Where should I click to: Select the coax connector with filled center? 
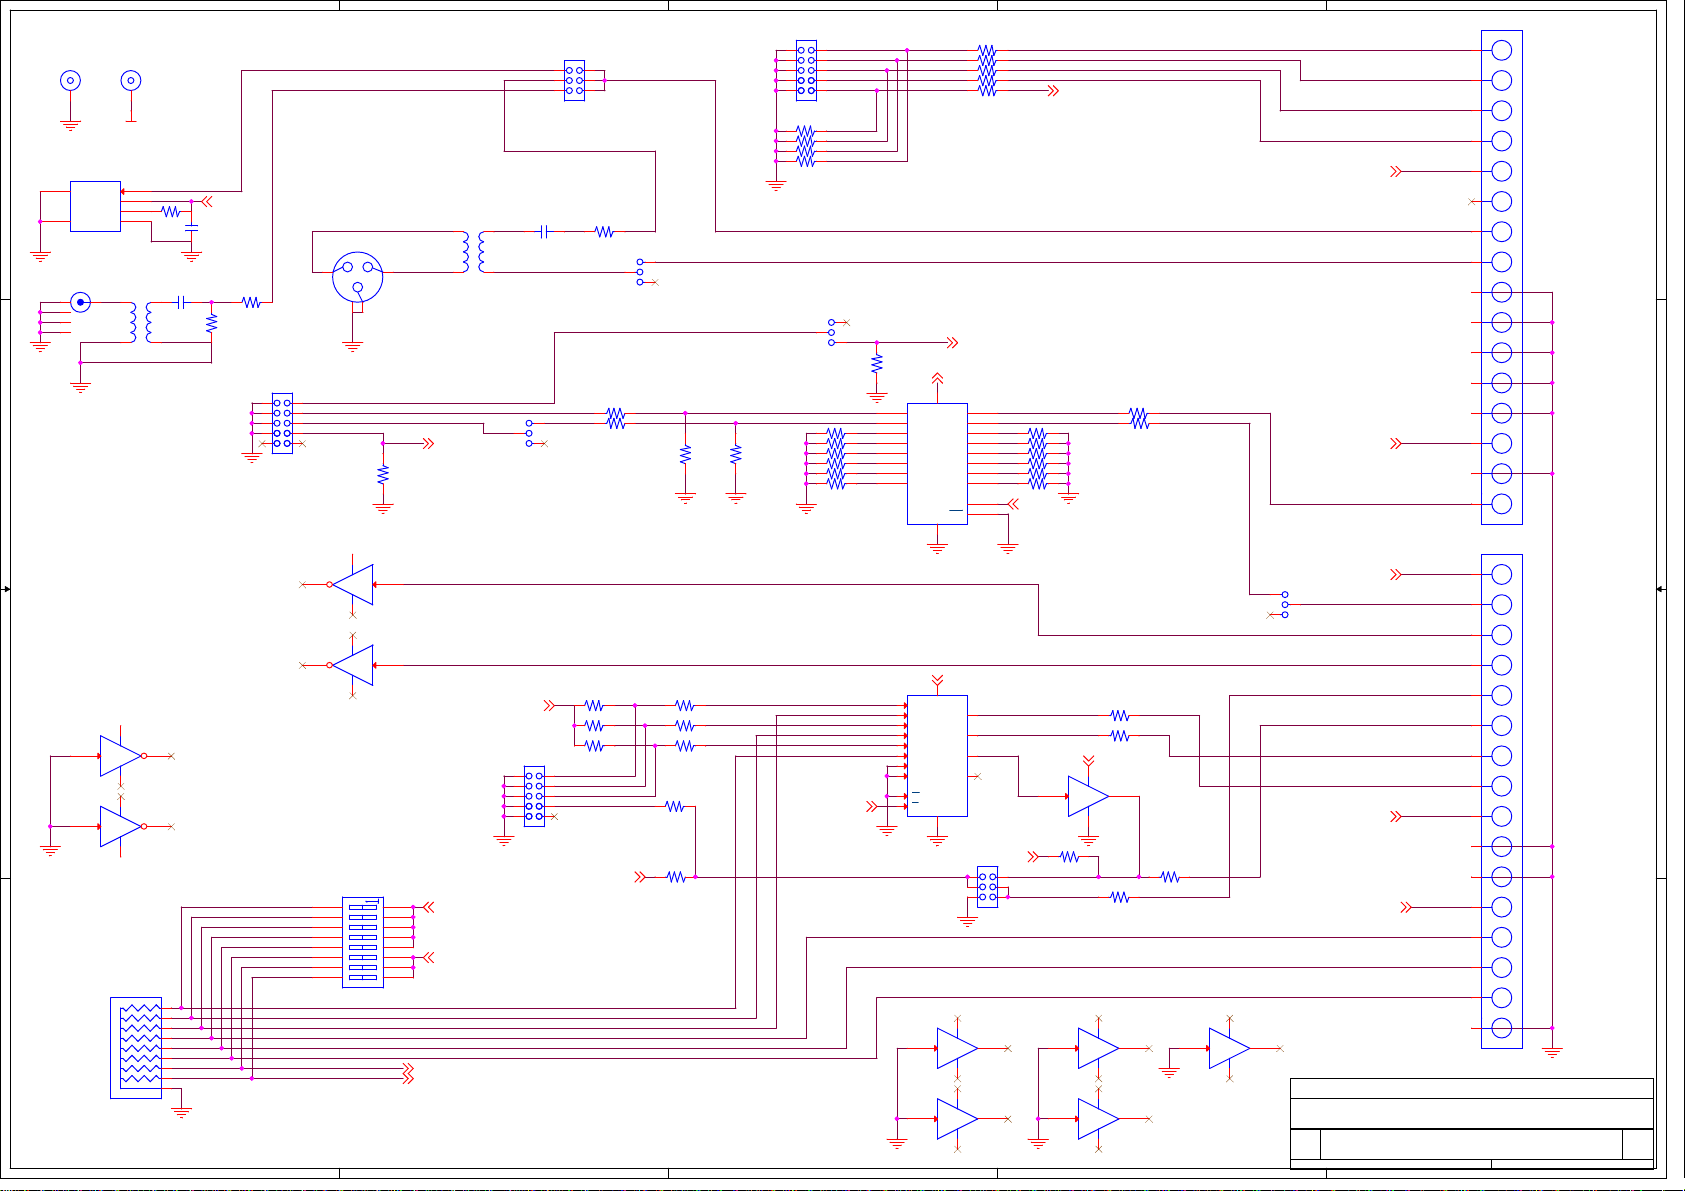click(80, 301)
